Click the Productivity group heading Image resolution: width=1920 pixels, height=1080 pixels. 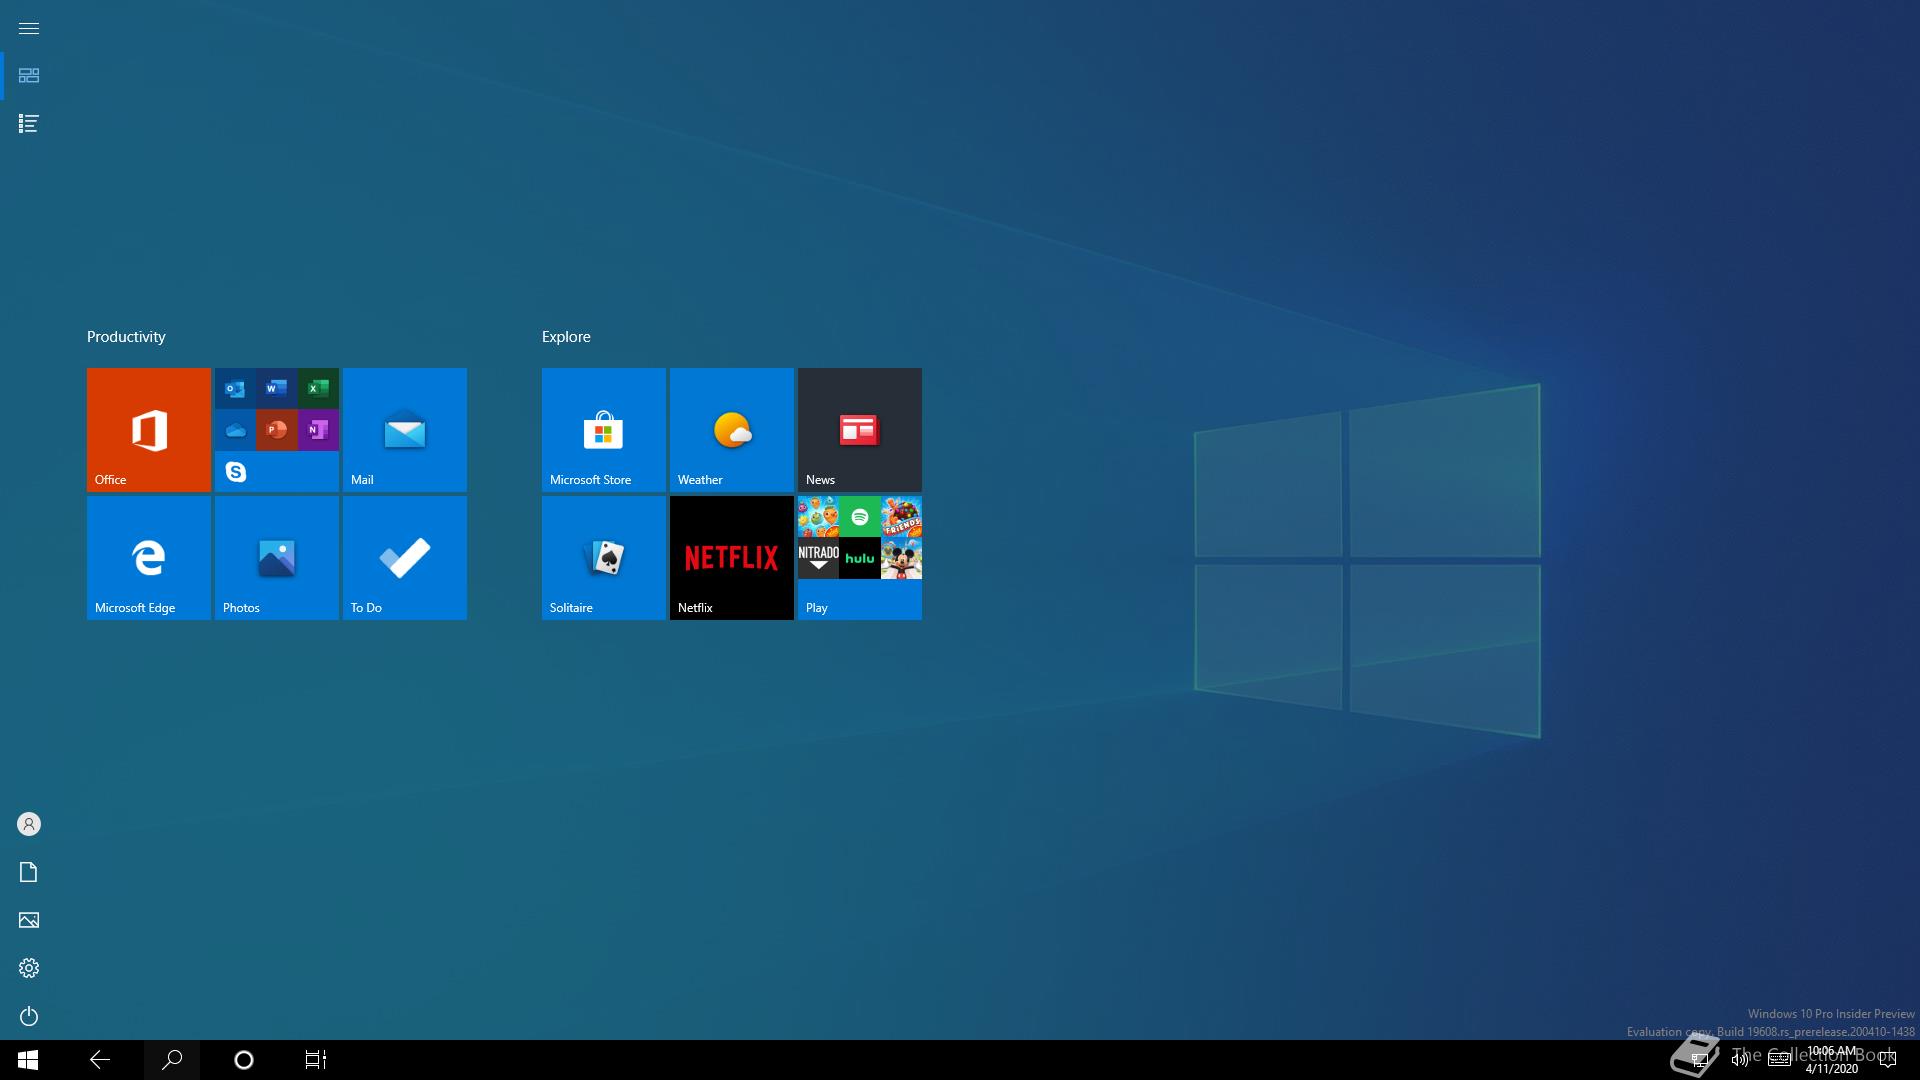[126, 337]
